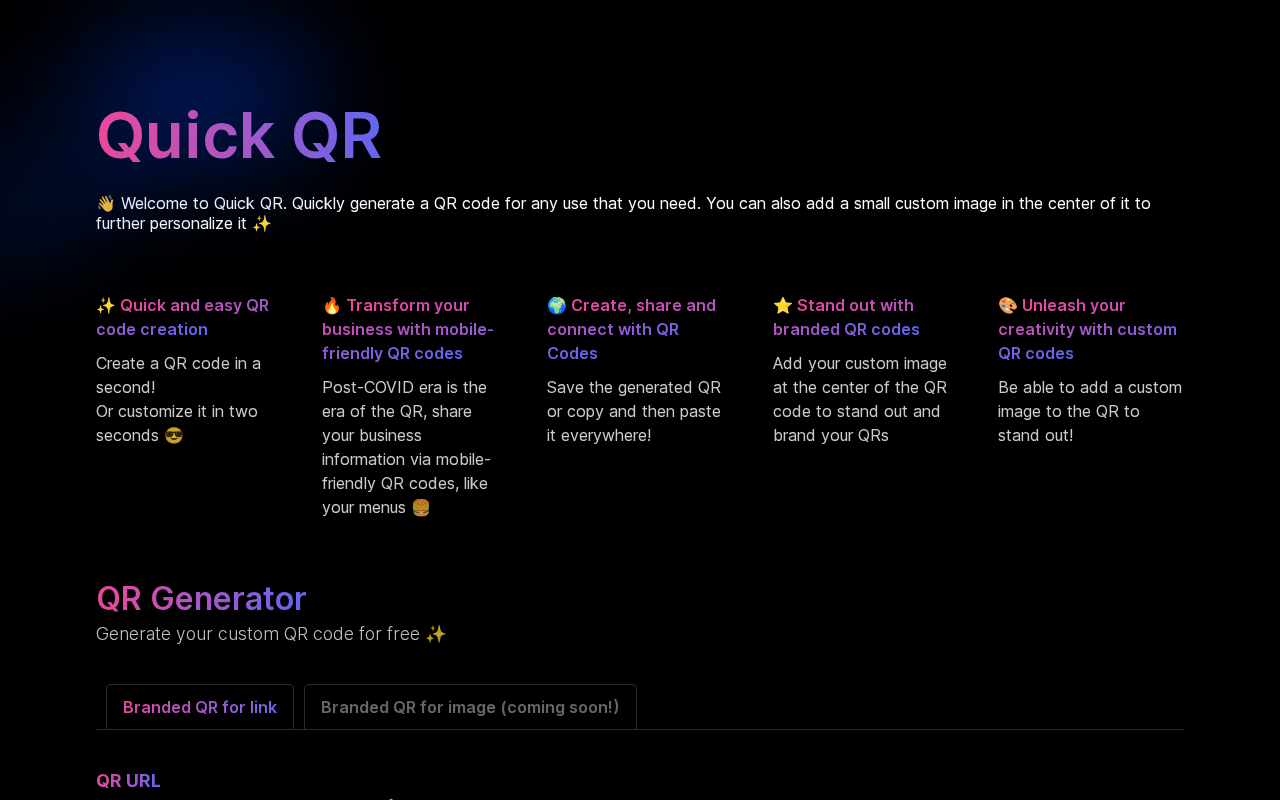Click the star emoji before 'Stand out'
Image resolution: width=1280 pixels, height=800 pixels.
783,305
